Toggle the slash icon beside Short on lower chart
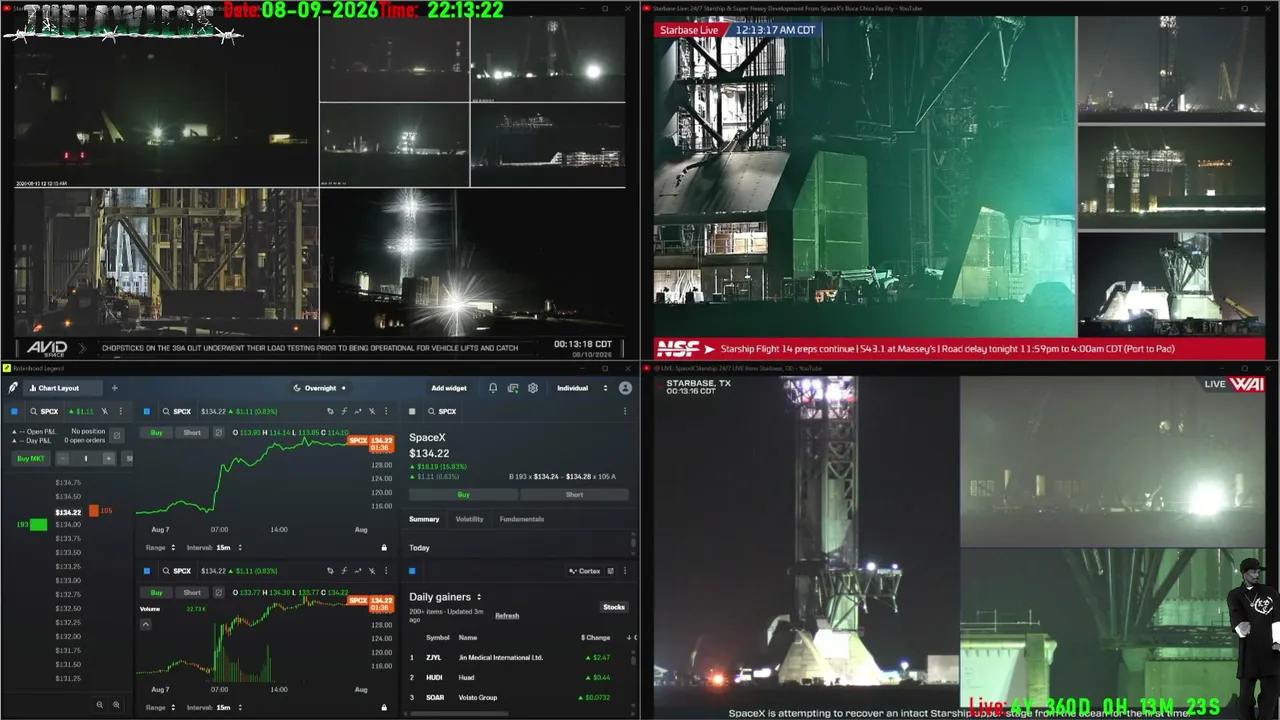Viewport: 1280px width, 720px height. pyautogui.click(x=218, y=593)
